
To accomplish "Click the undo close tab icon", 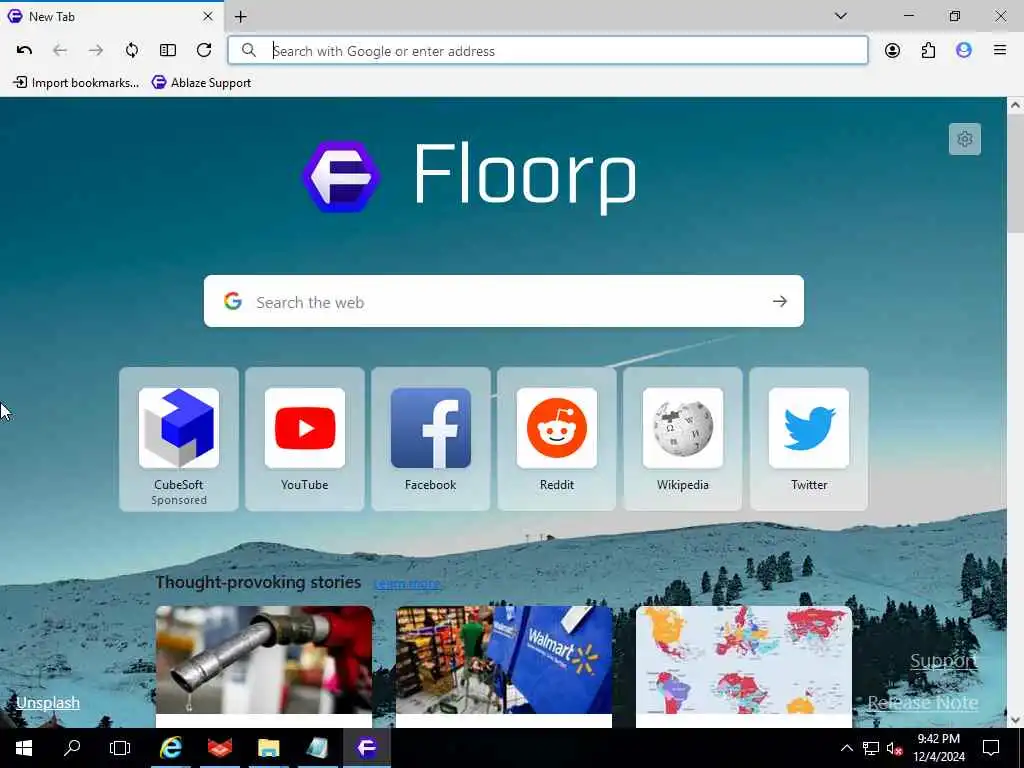I will point(24,50).
